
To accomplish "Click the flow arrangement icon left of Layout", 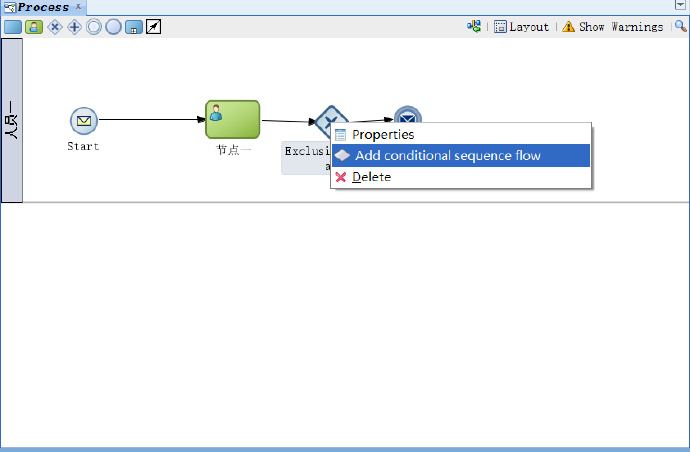I will click(474, 26).
